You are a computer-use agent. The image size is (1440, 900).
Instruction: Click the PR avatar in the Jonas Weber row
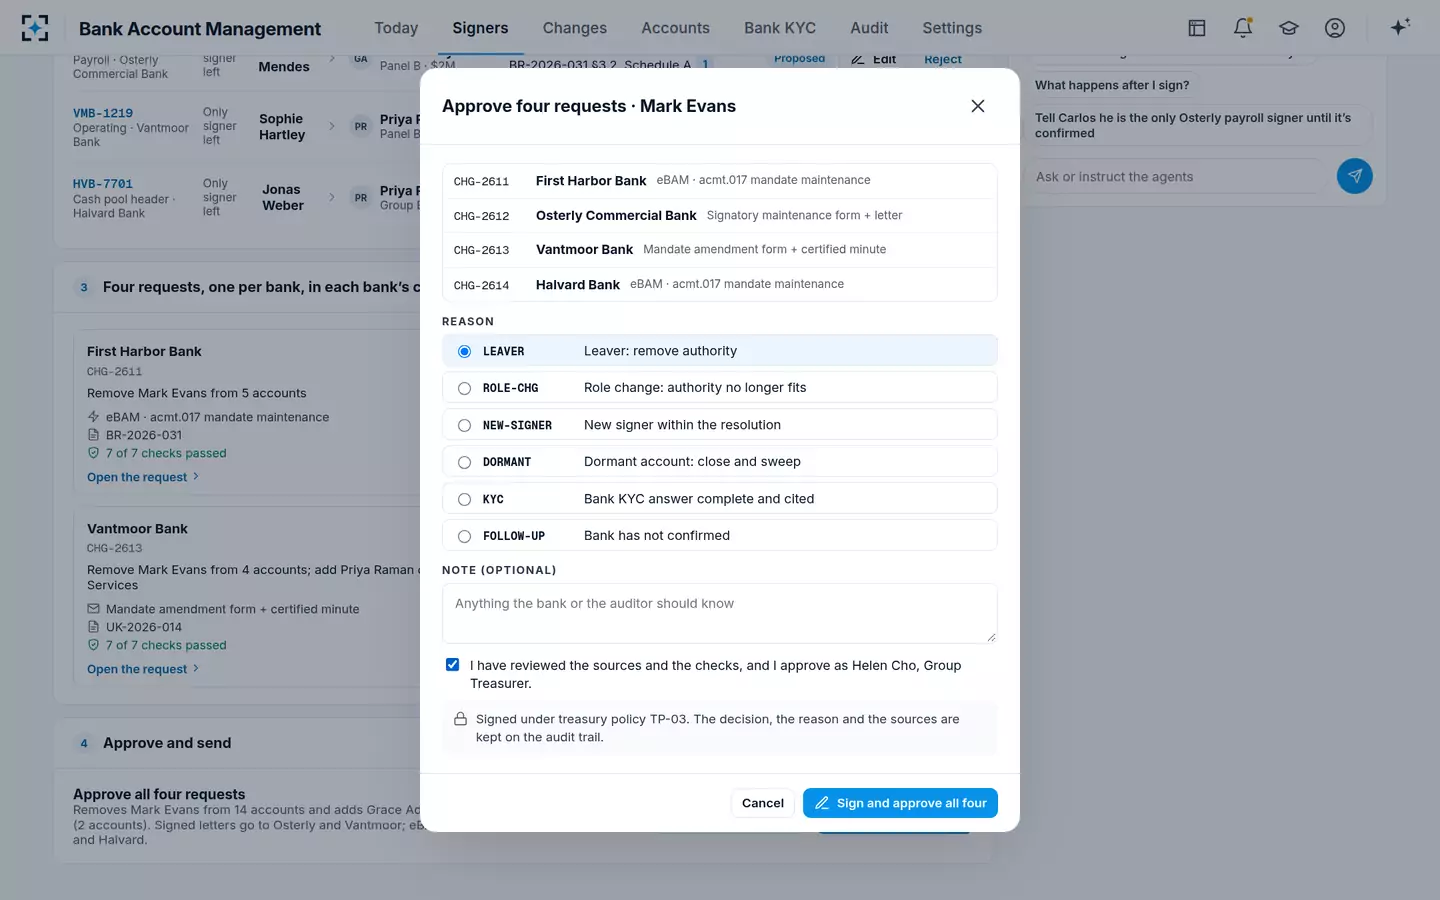tap(360, 197)
